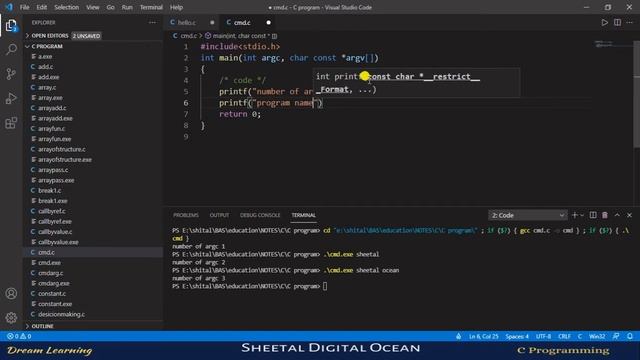Kill the terminal with trash icon

(x=605, y=215)
